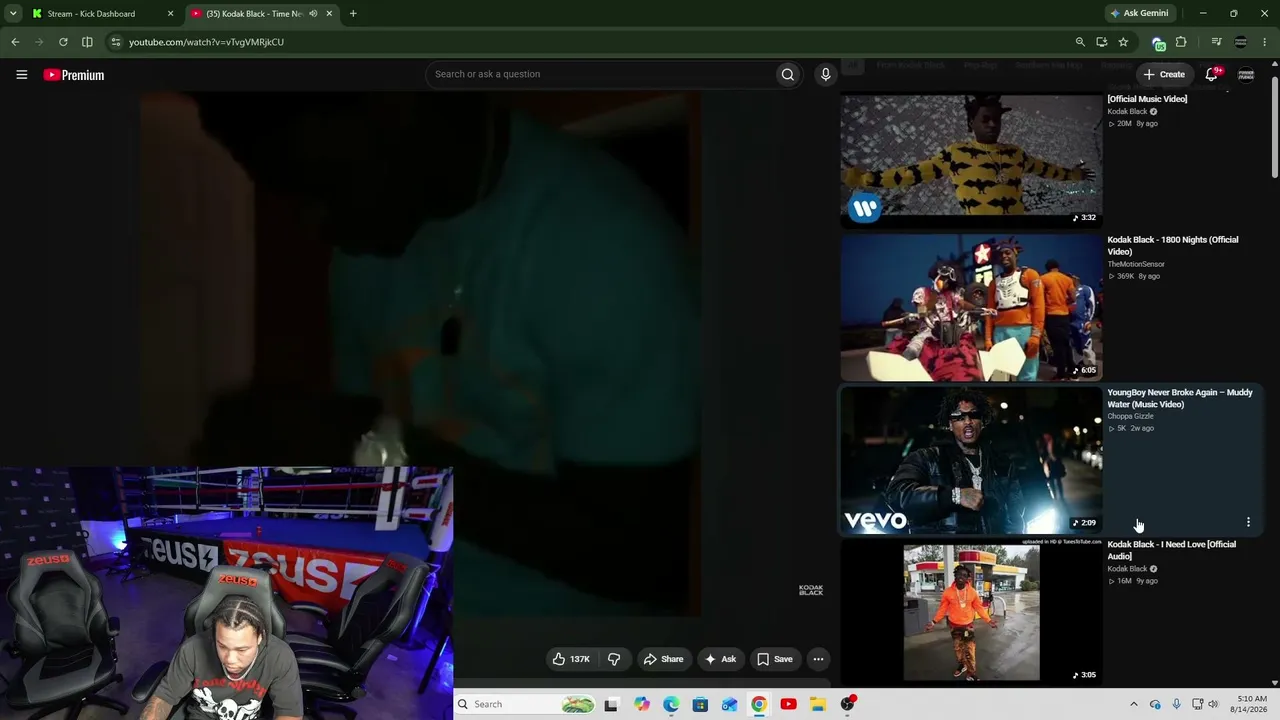Viewport: 1280px width, 720px height.
Task: Open the Extensions puzzle menu
Action: click(x=1181, y=42)
